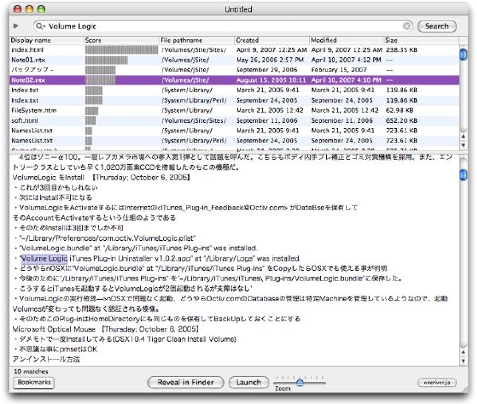The width and height of the screenshot is (477, 404).
Task: Open the Bookmarks button
Action: coord(34,382)
